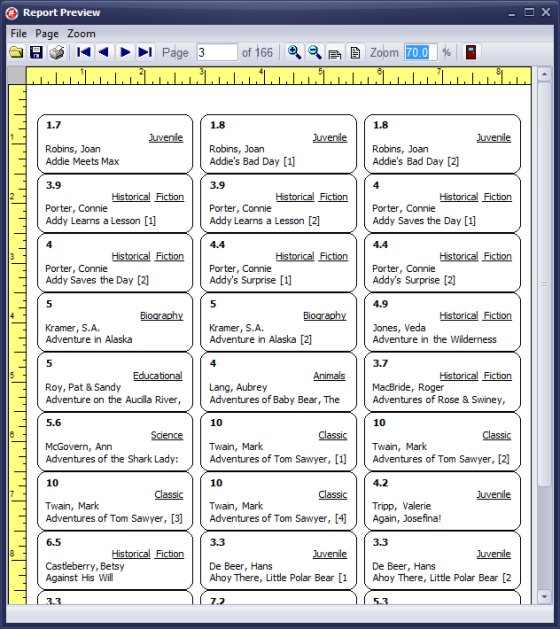Click reading level '3.7' on MacBride label
This screenshot has height=629, width=560.
(x=380, y=363)
